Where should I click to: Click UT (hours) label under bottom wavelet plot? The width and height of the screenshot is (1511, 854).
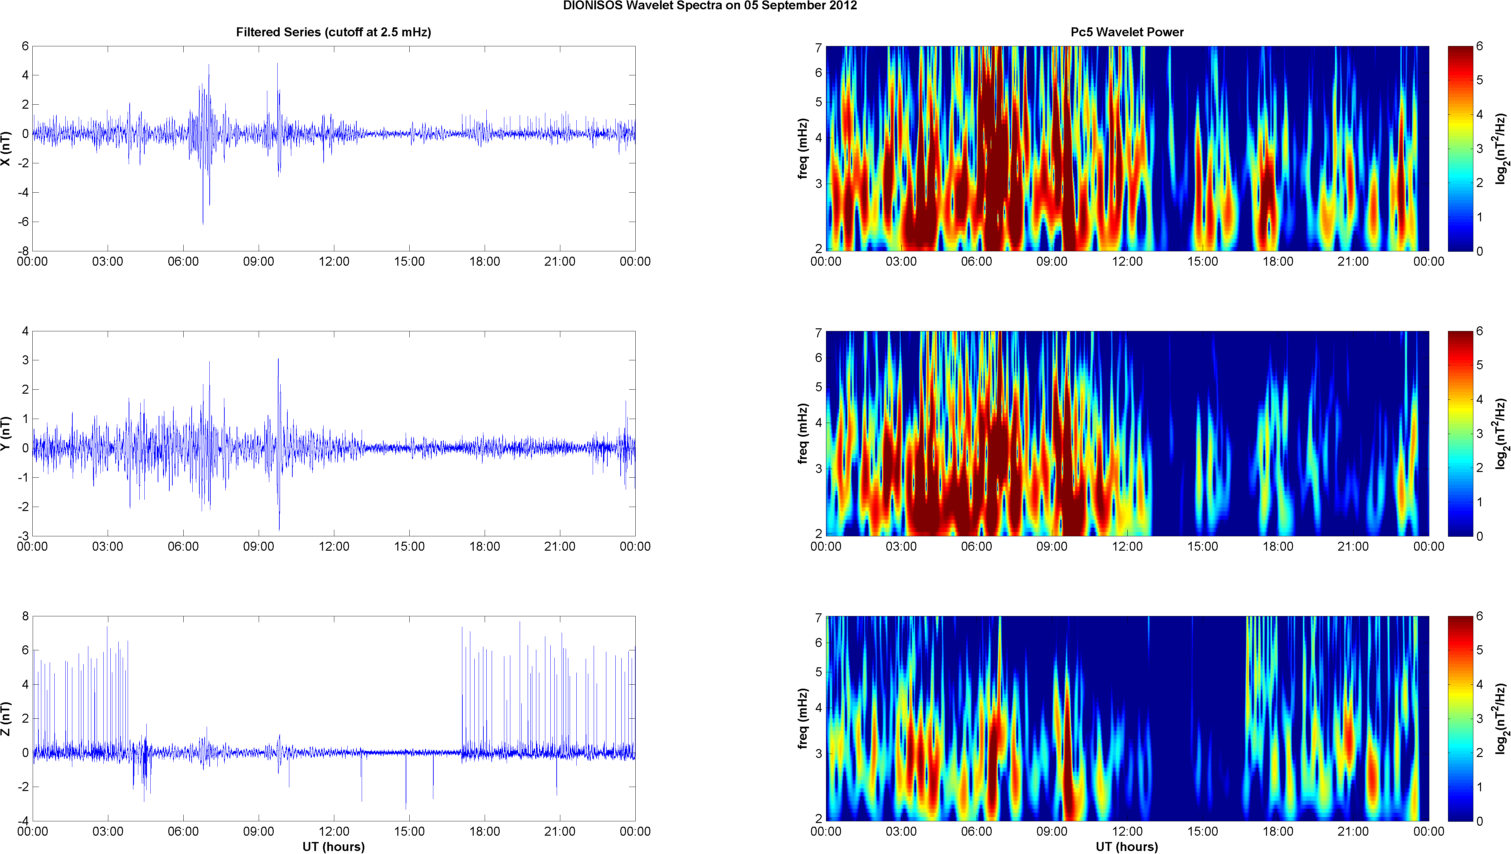pos(1127,847)
